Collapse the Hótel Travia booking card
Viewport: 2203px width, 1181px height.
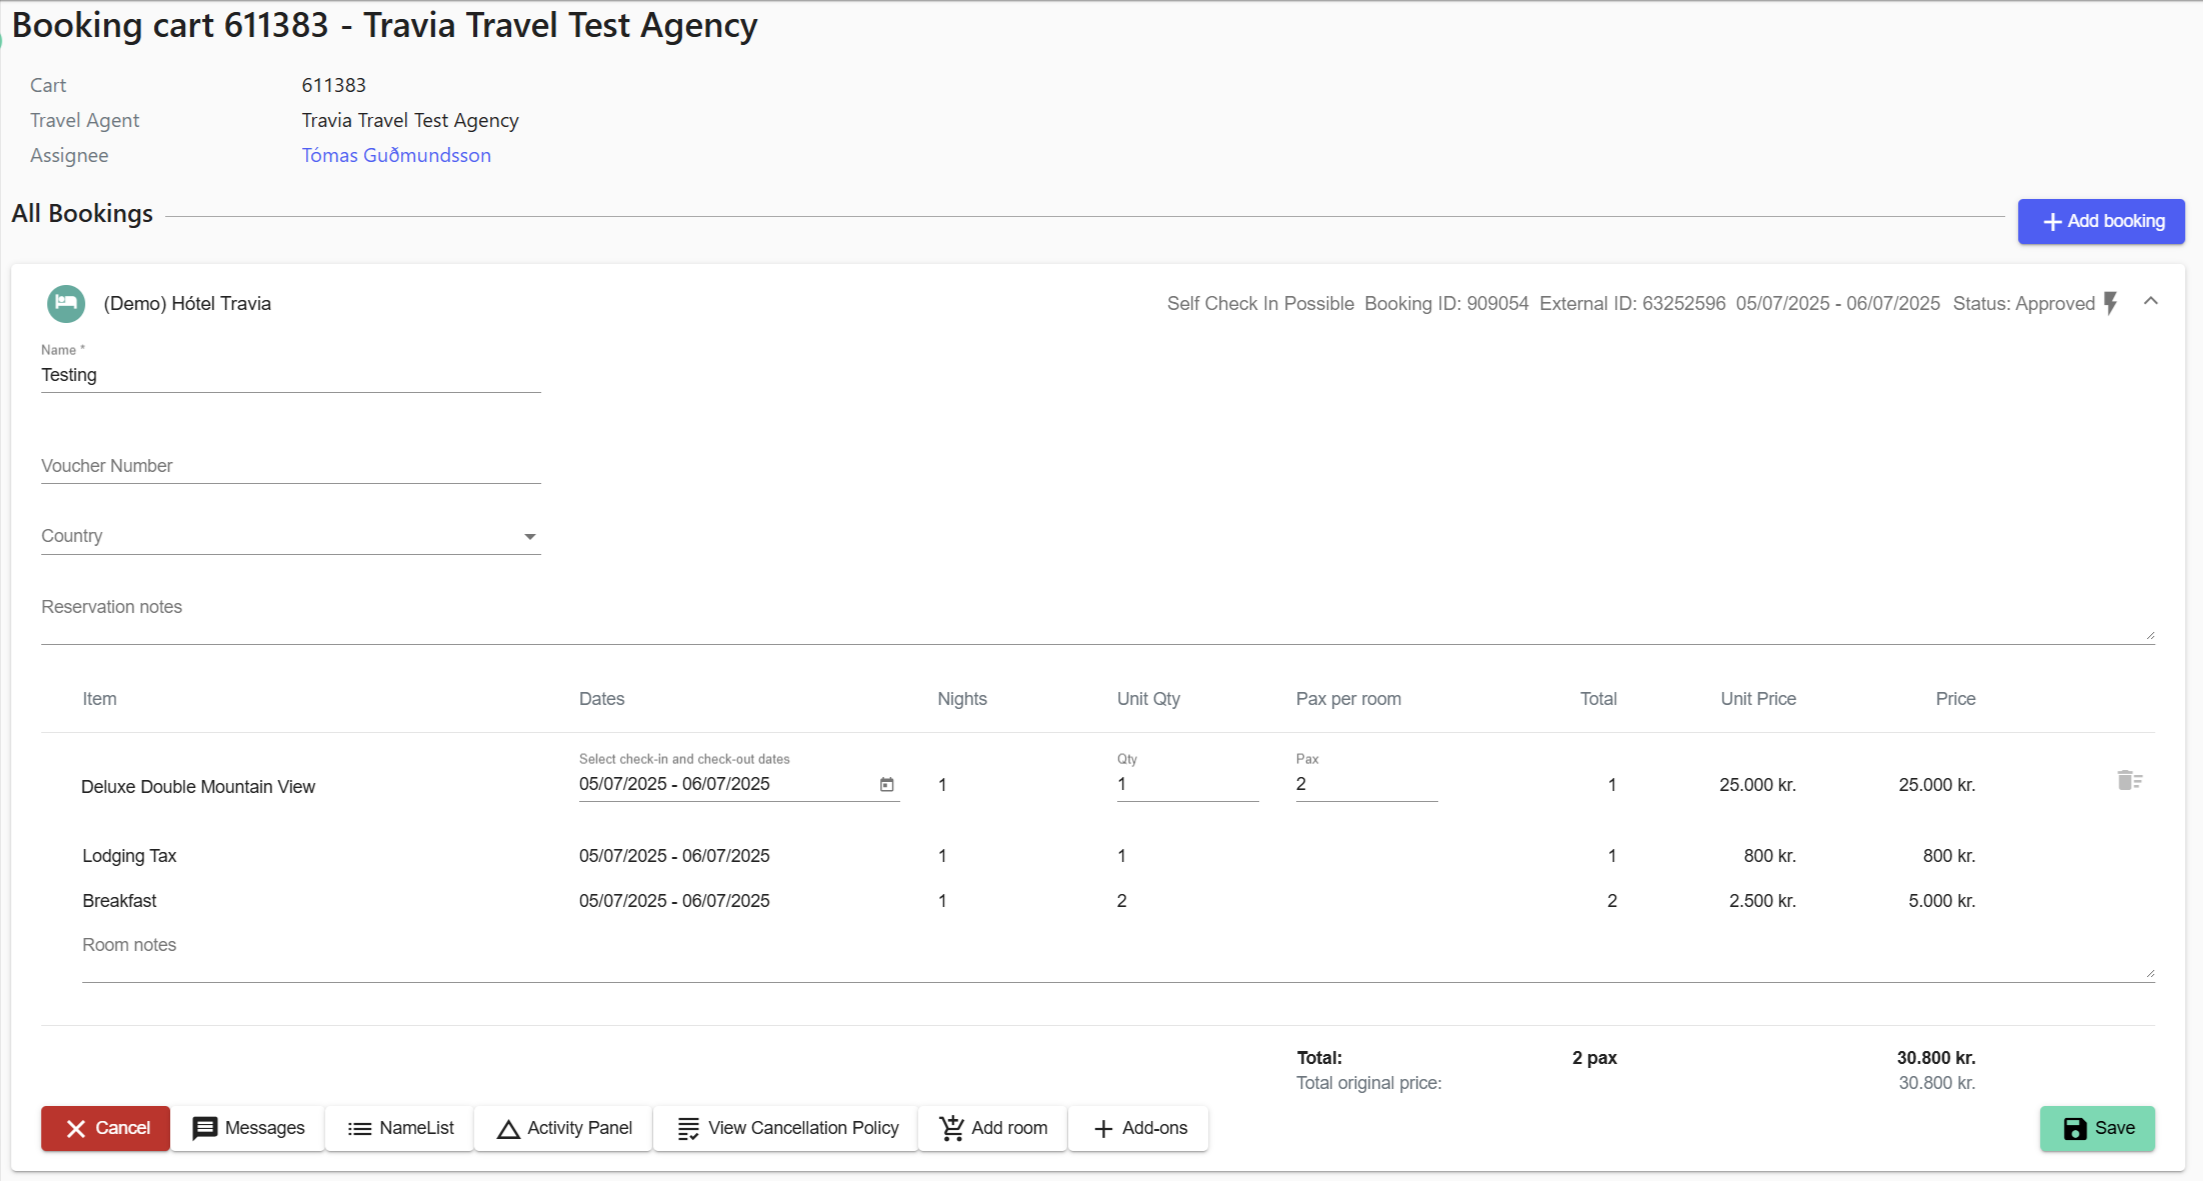coord(2151,302)
